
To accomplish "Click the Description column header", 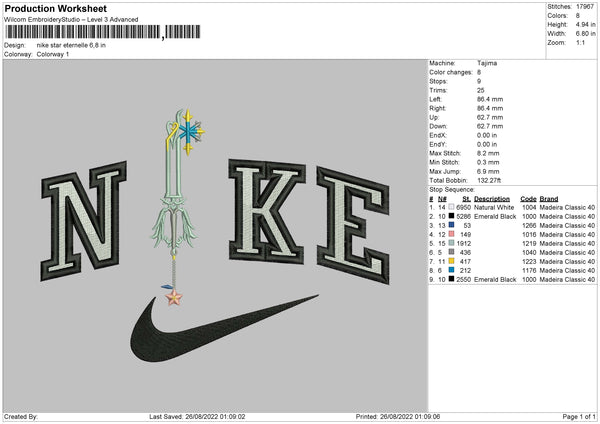I will tap(492, 199).
